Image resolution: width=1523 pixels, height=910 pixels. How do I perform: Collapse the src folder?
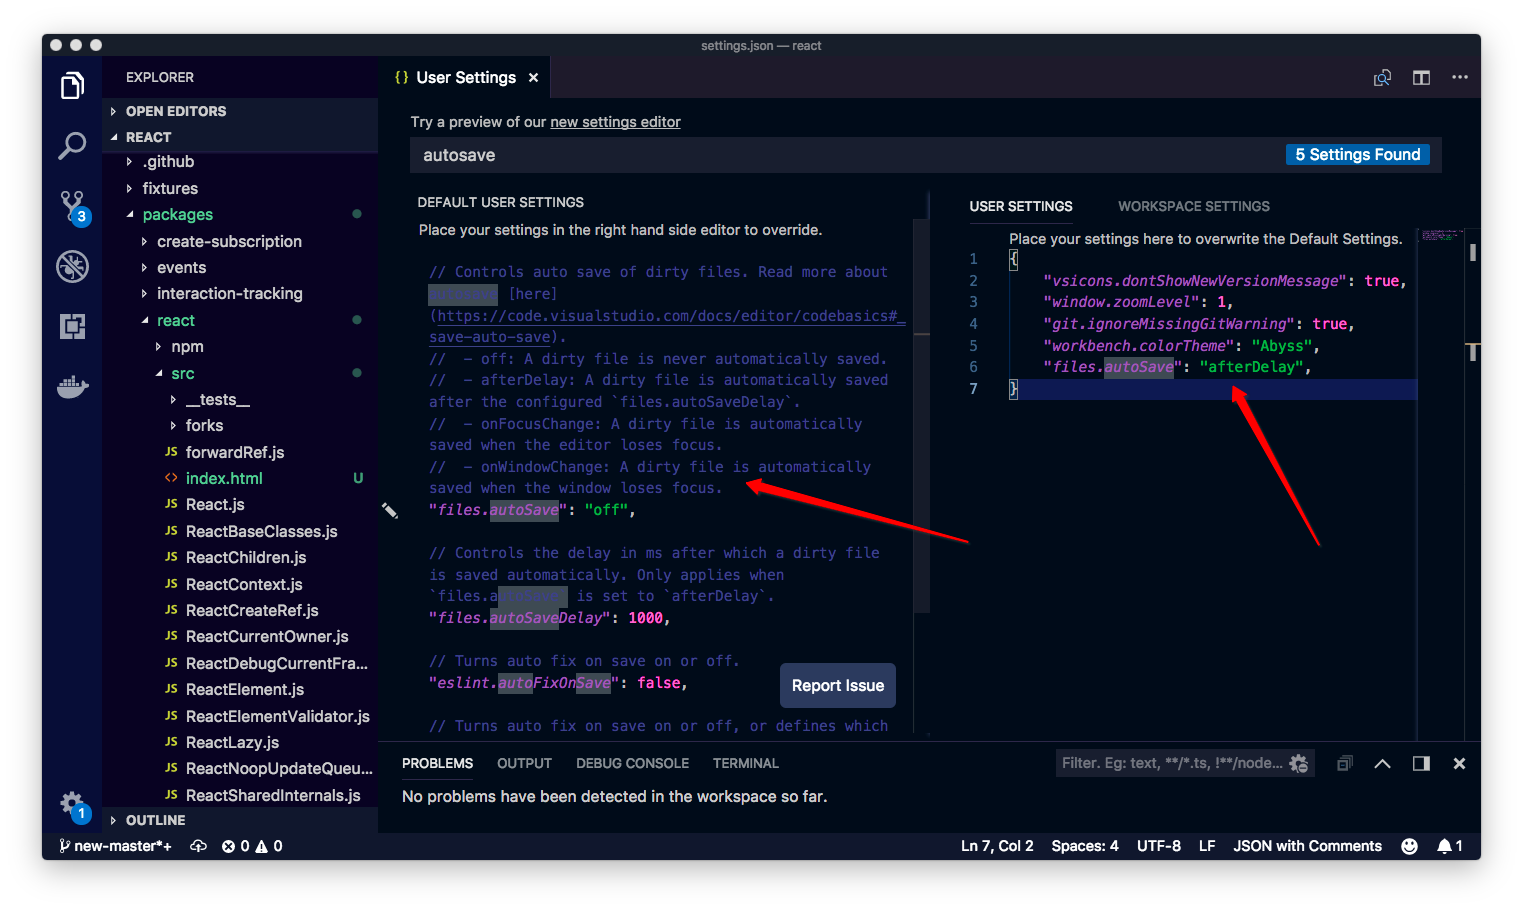pyautogui.click(x=183, y=373)
